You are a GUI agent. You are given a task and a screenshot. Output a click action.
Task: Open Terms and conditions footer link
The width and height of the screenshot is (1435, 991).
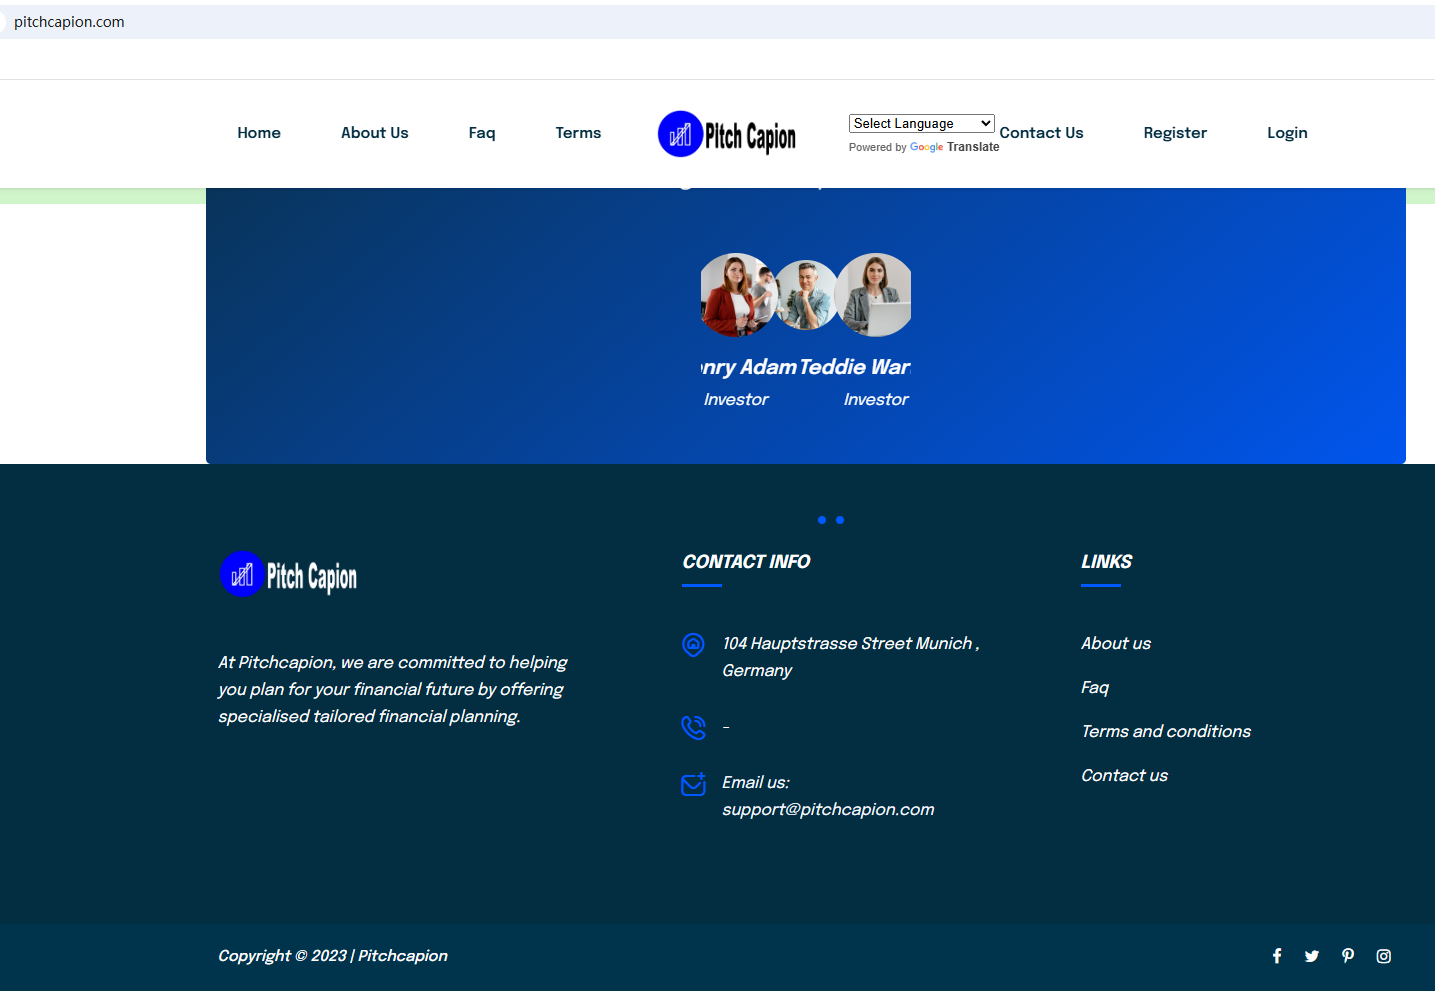click(x=1166, y=731)
